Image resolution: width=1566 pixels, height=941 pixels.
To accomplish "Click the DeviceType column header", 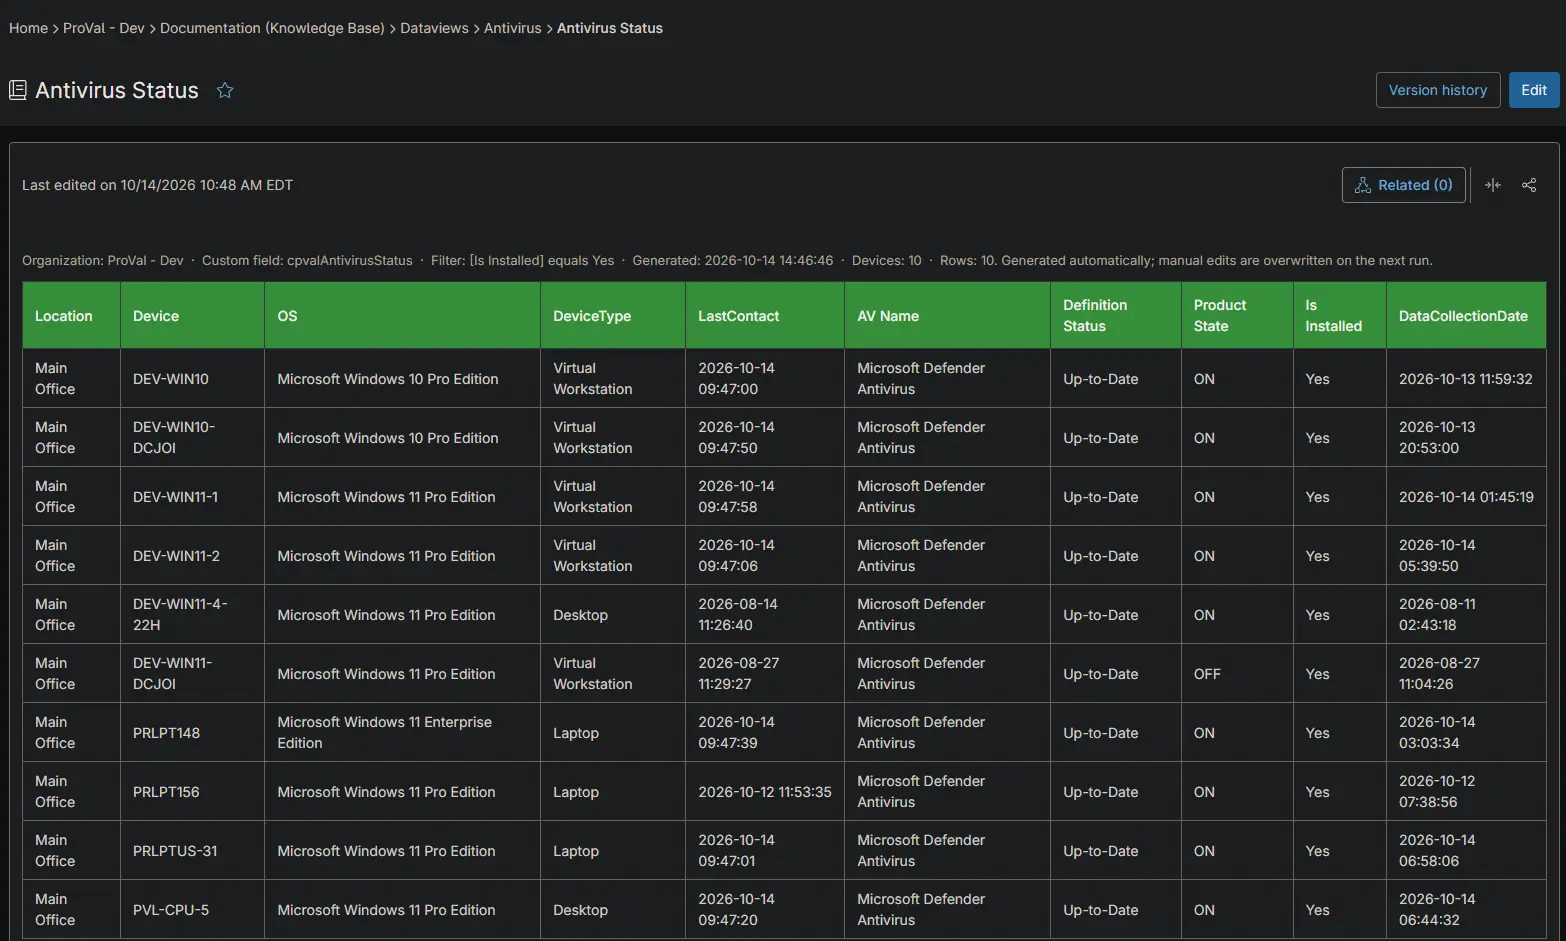I will (613, 316).
